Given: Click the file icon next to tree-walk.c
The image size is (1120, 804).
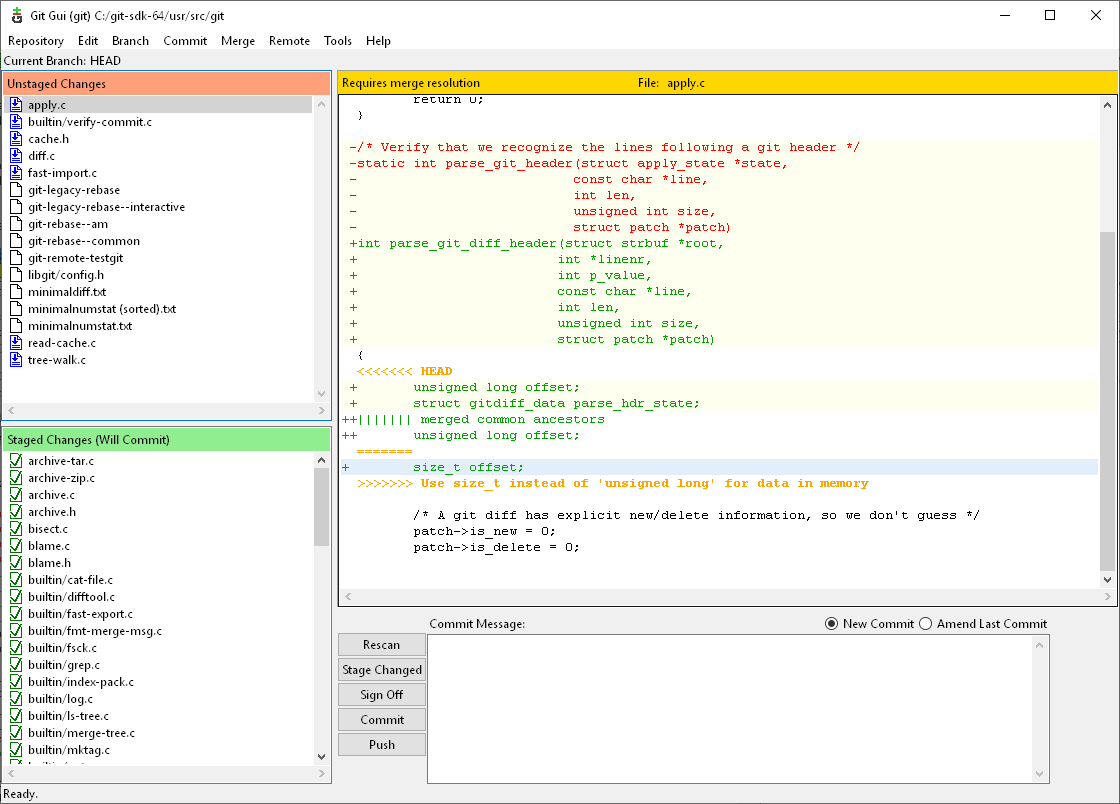Looking at the screenshot, I should tap(16, 360).
